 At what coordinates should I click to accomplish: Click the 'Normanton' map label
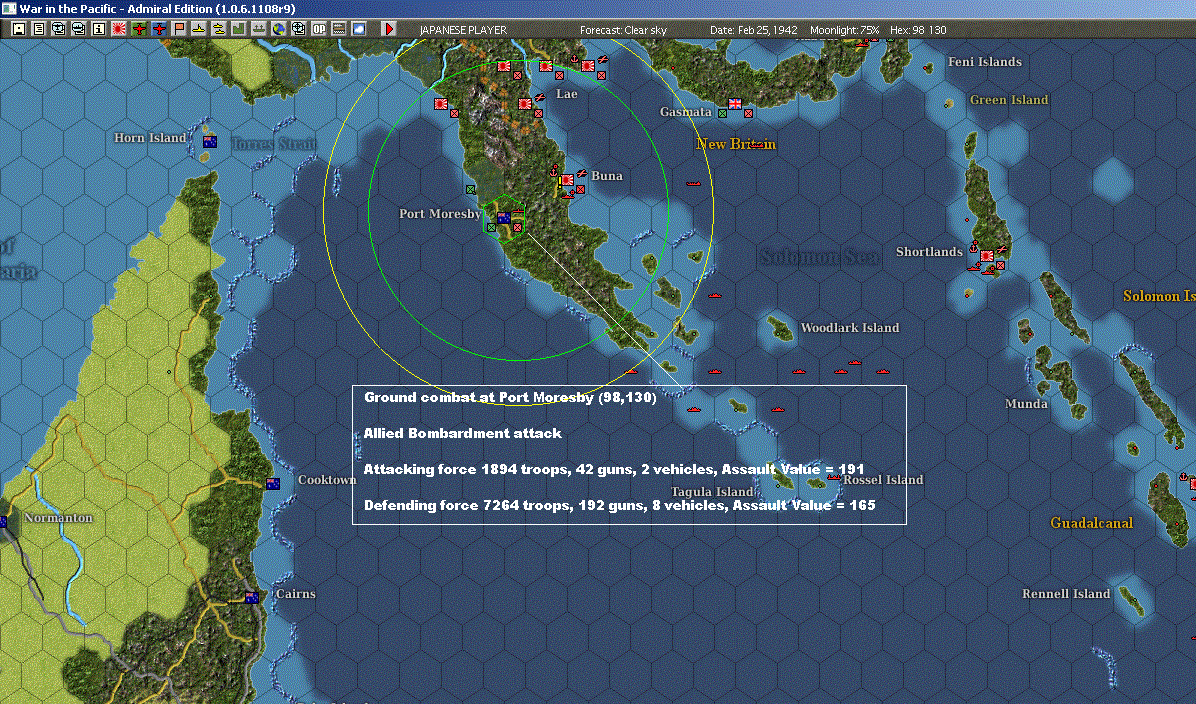[59, 518]
